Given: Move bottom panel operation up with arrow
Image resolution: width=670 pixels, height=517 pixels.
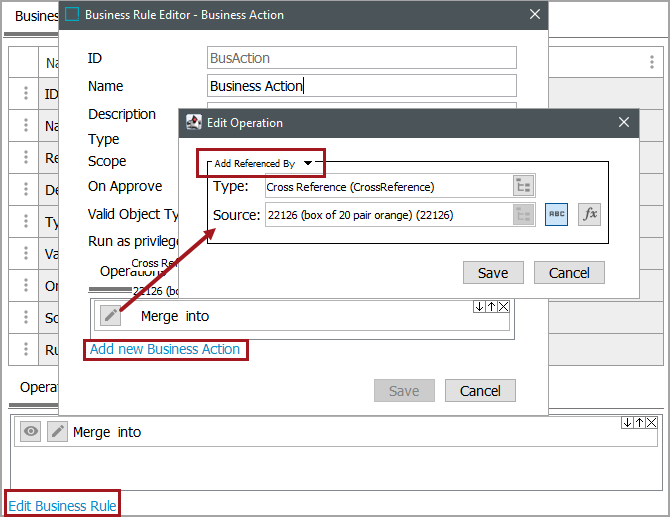Looking at the screenshot, I should pyautogui.click(x=638, y=423).
